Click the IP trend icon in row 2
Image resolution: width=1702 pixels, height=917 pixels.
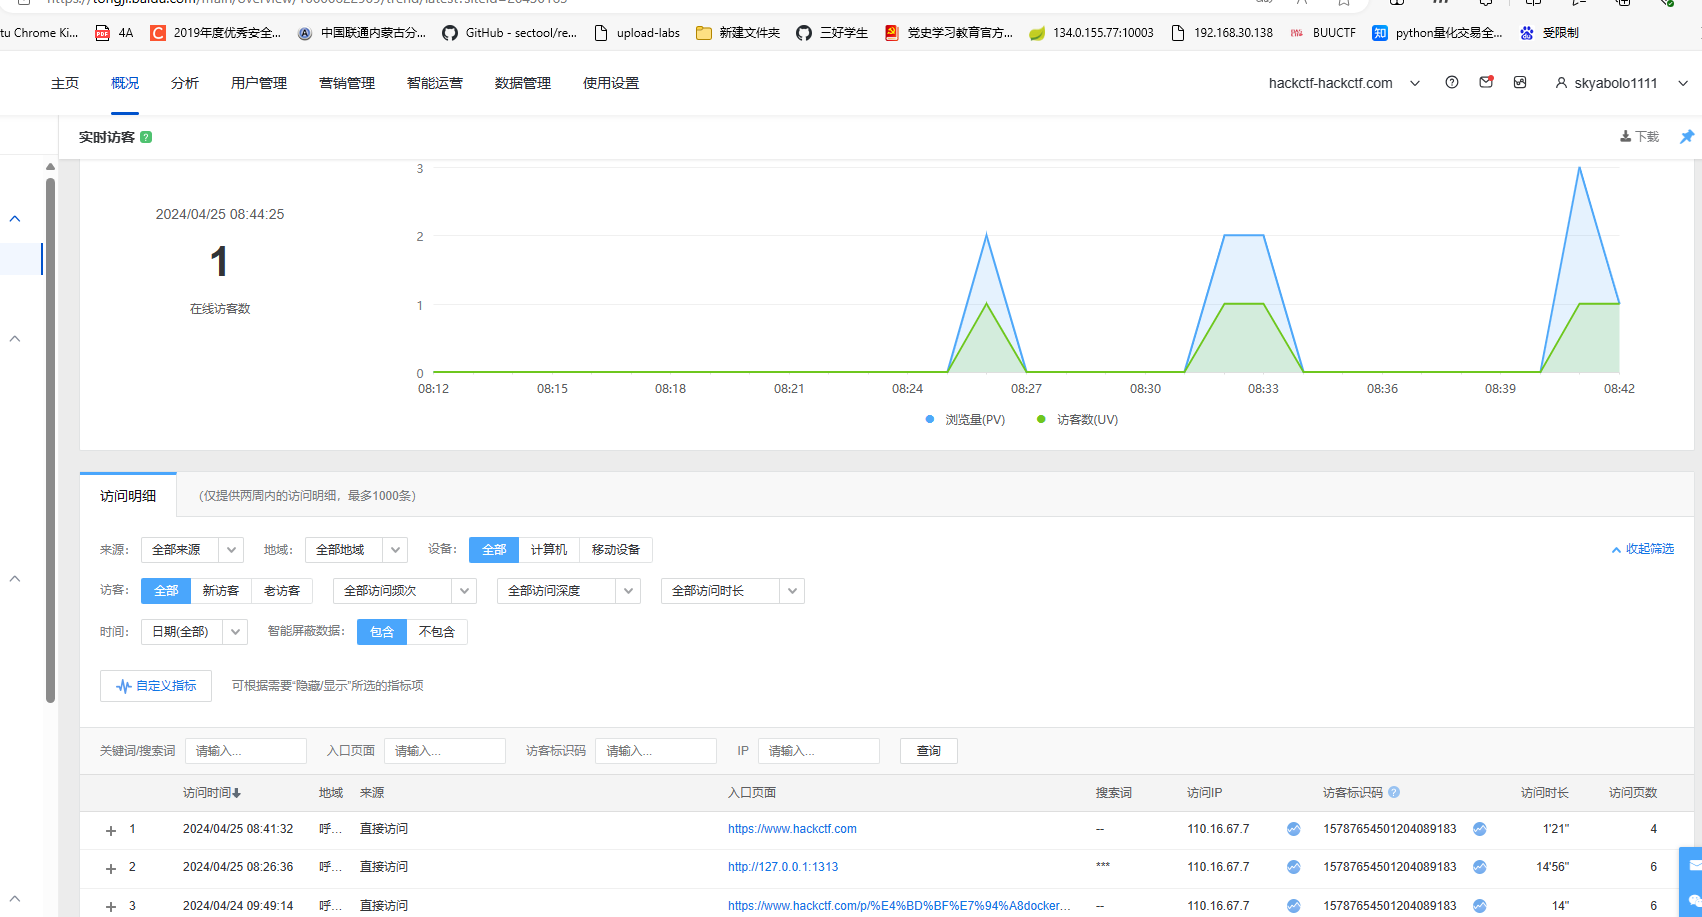[1293, 867]
